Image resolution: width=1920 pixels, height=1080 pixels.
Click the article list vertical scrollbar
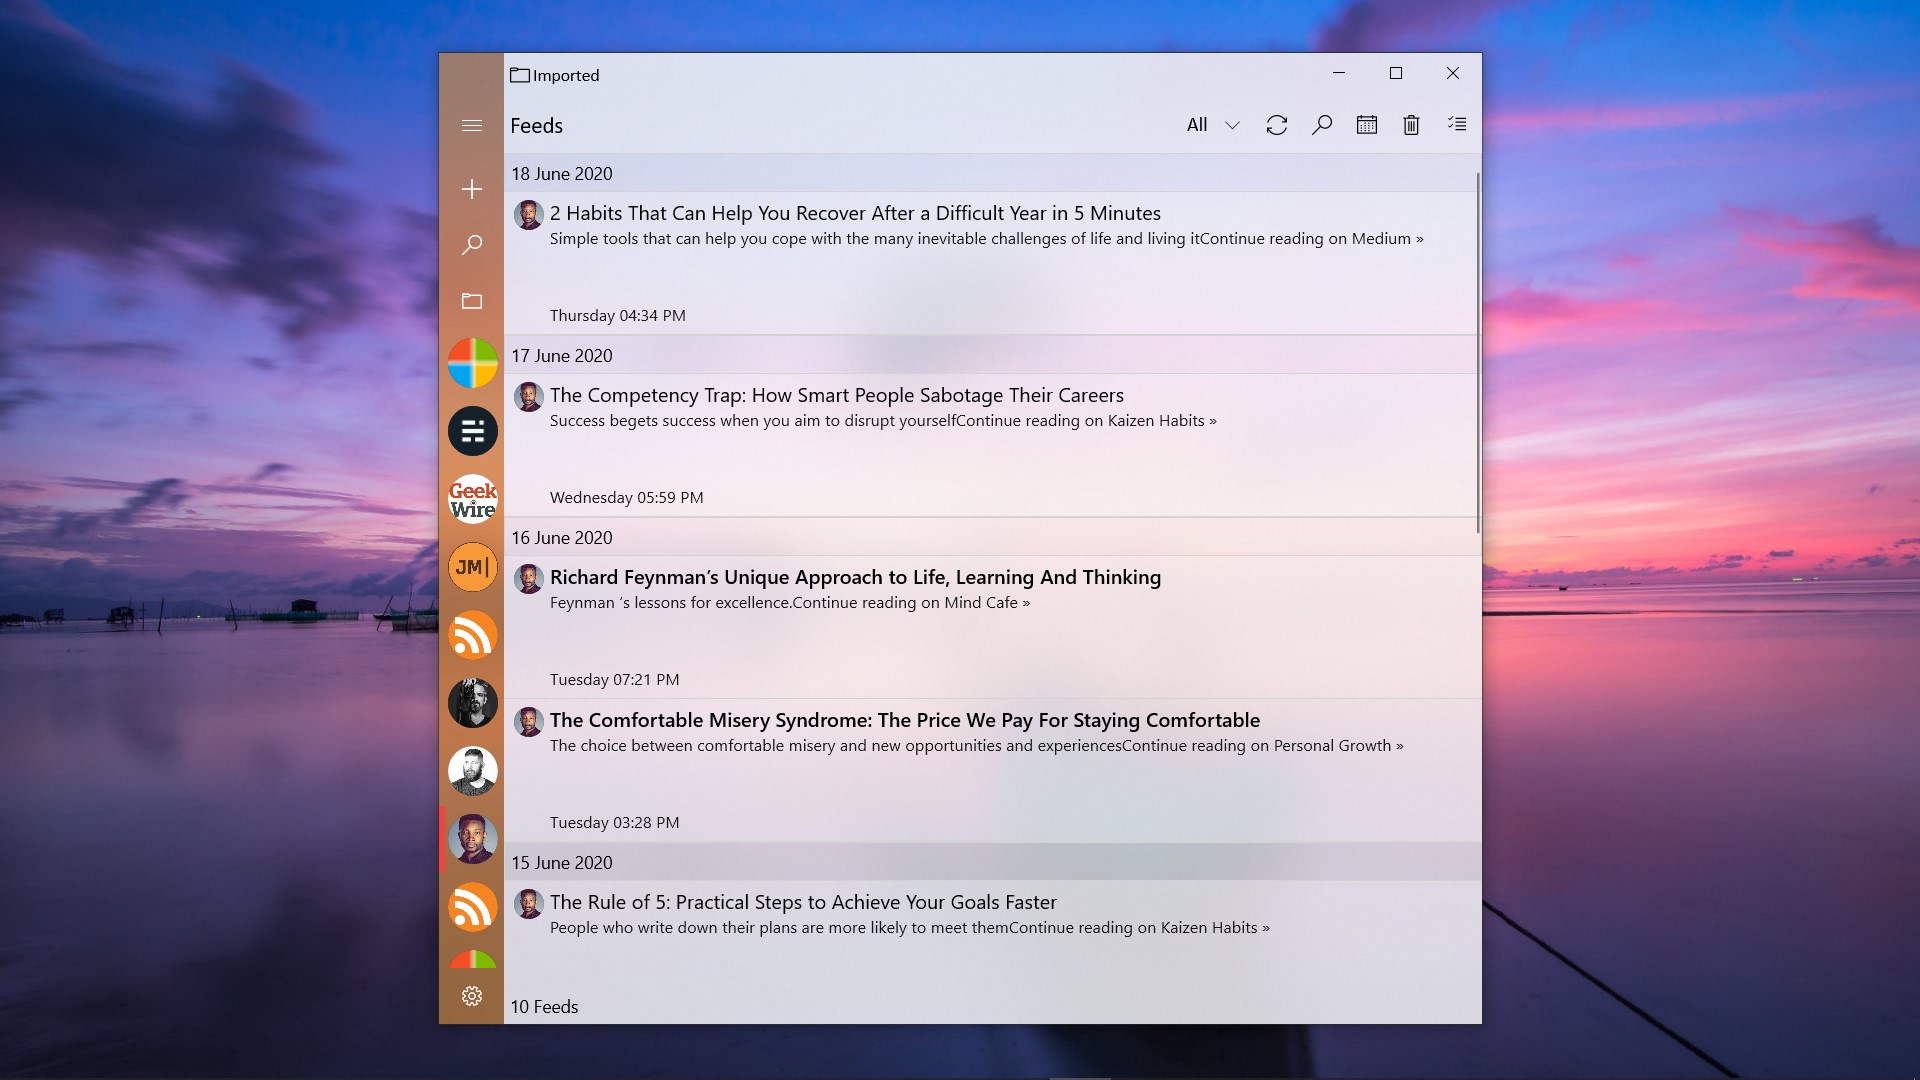1477,352
